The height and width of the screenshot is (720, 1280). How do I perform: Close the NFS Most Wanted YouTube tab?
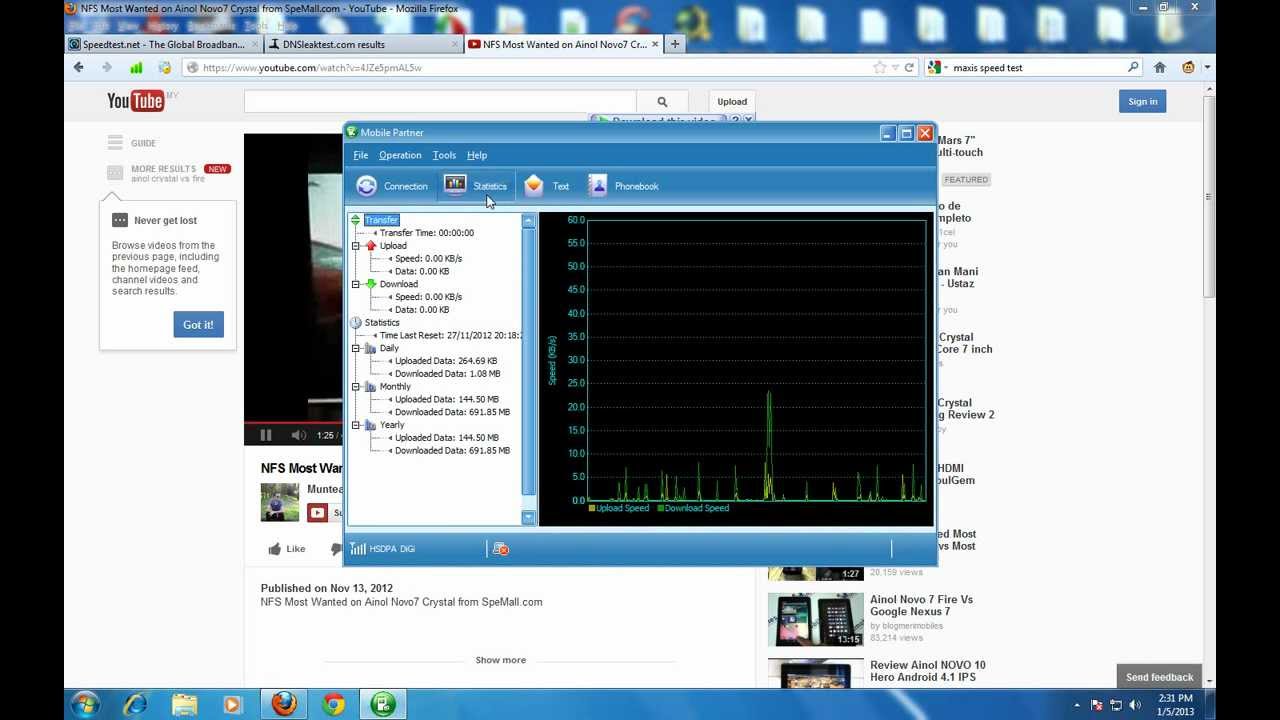[655, 44]
